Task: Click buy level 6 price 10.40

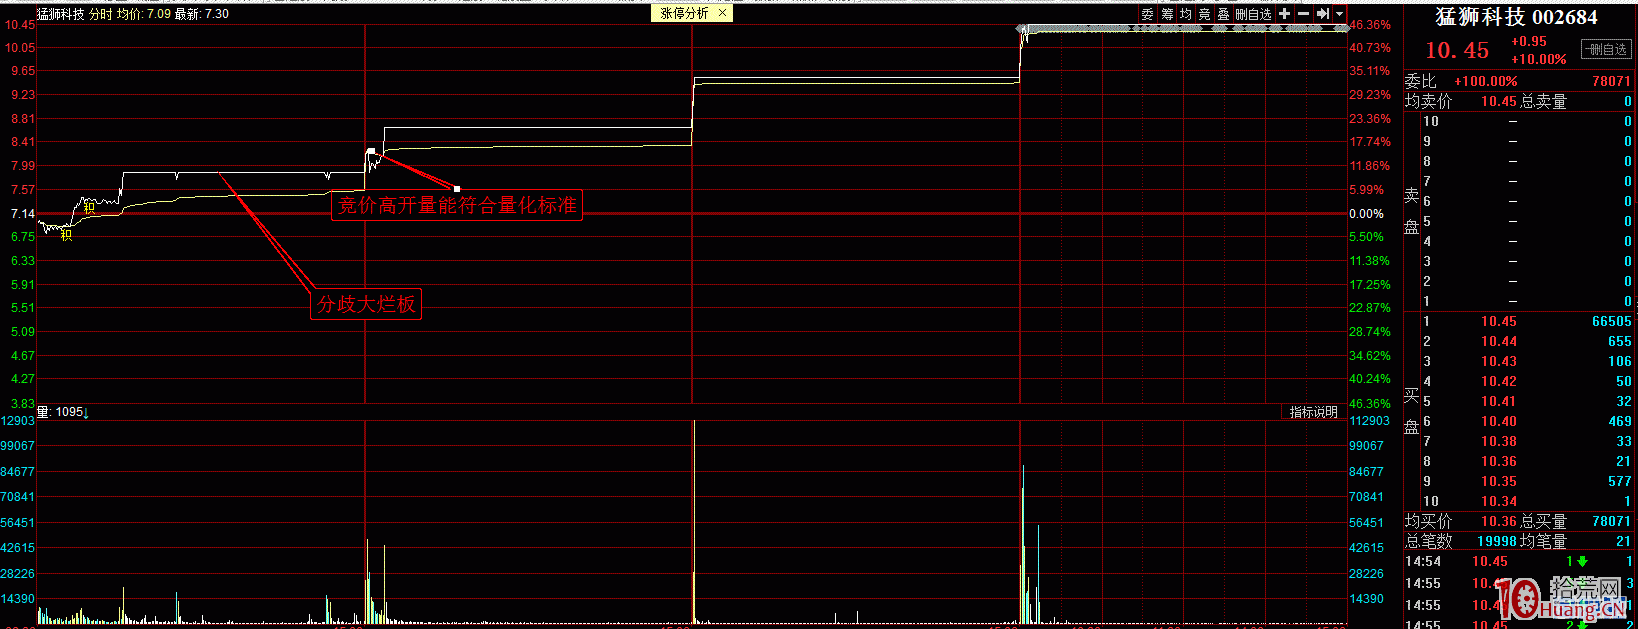Action: [1498, 421]
